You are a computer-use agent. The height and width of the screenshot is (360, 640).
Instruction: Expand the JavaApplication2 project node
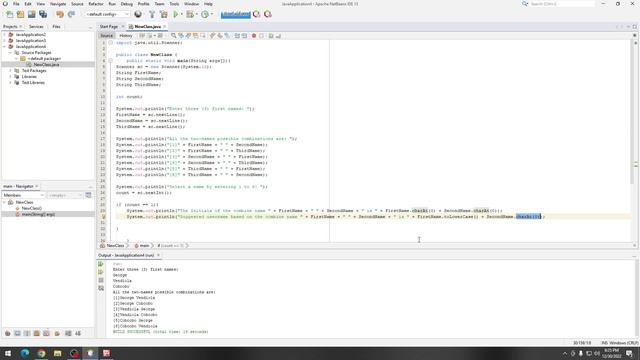tap(4, 35)
